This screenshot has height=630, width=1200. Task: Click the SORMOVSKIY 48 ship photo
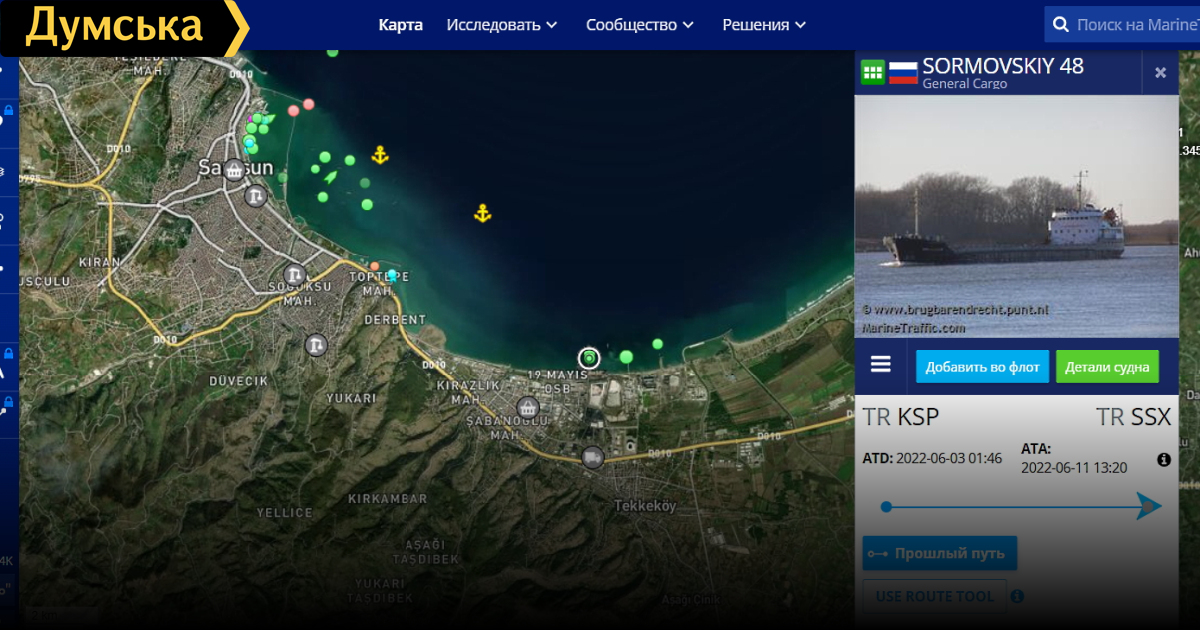1017,217
